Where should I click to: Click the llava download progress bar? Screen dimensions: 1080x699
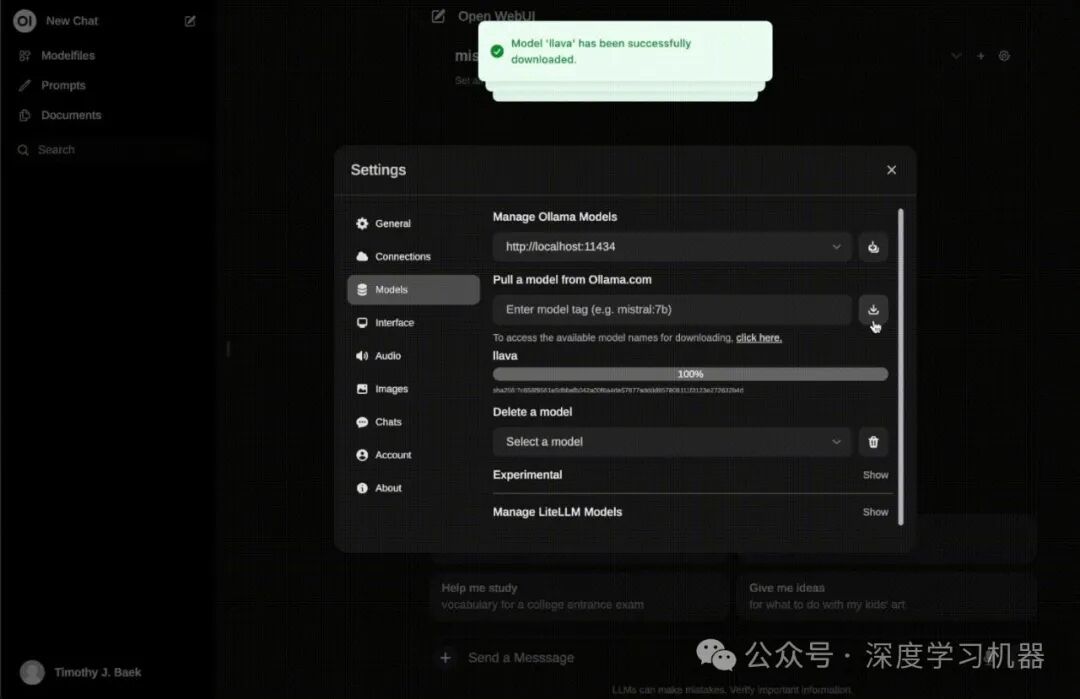[x=690, y=374]
